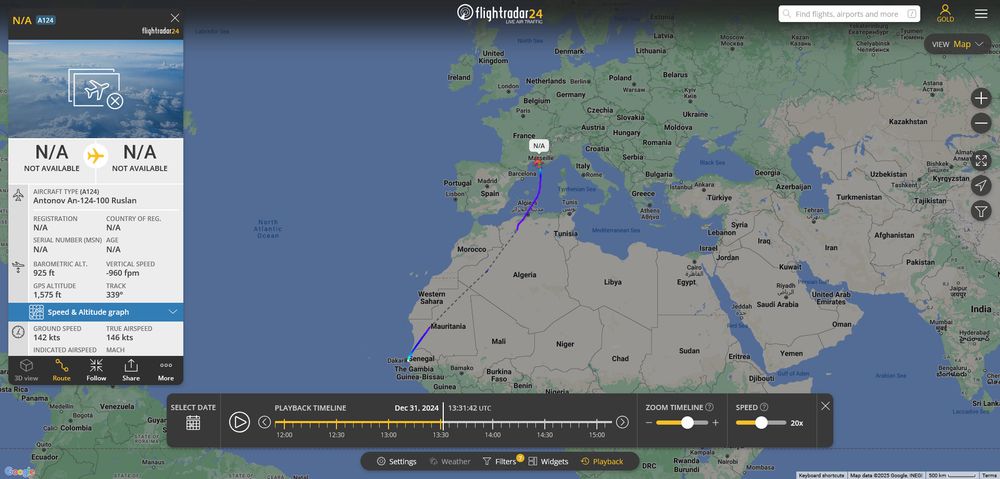The height and width of the screenshot is (479, 1000).
Task: Open the More options menu
Action: tap(166, 370)
